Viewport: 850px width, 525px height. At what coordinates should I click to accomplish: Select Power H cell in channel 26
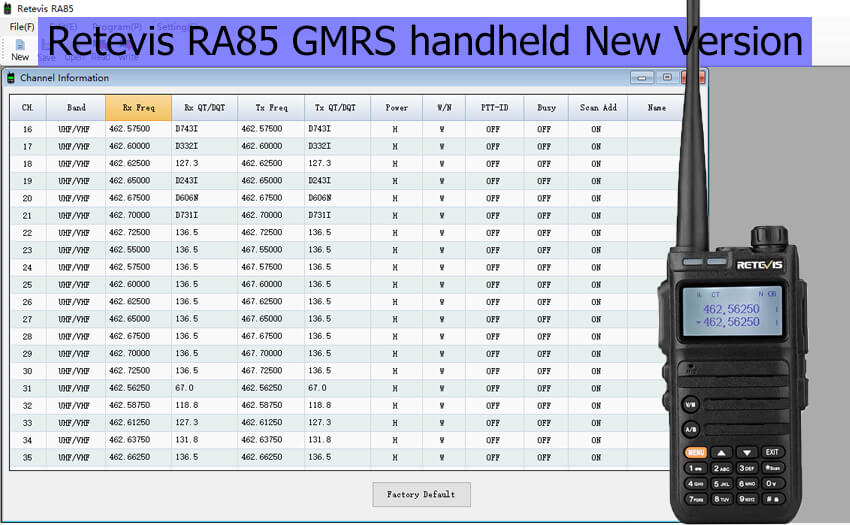tap(396, 302)
